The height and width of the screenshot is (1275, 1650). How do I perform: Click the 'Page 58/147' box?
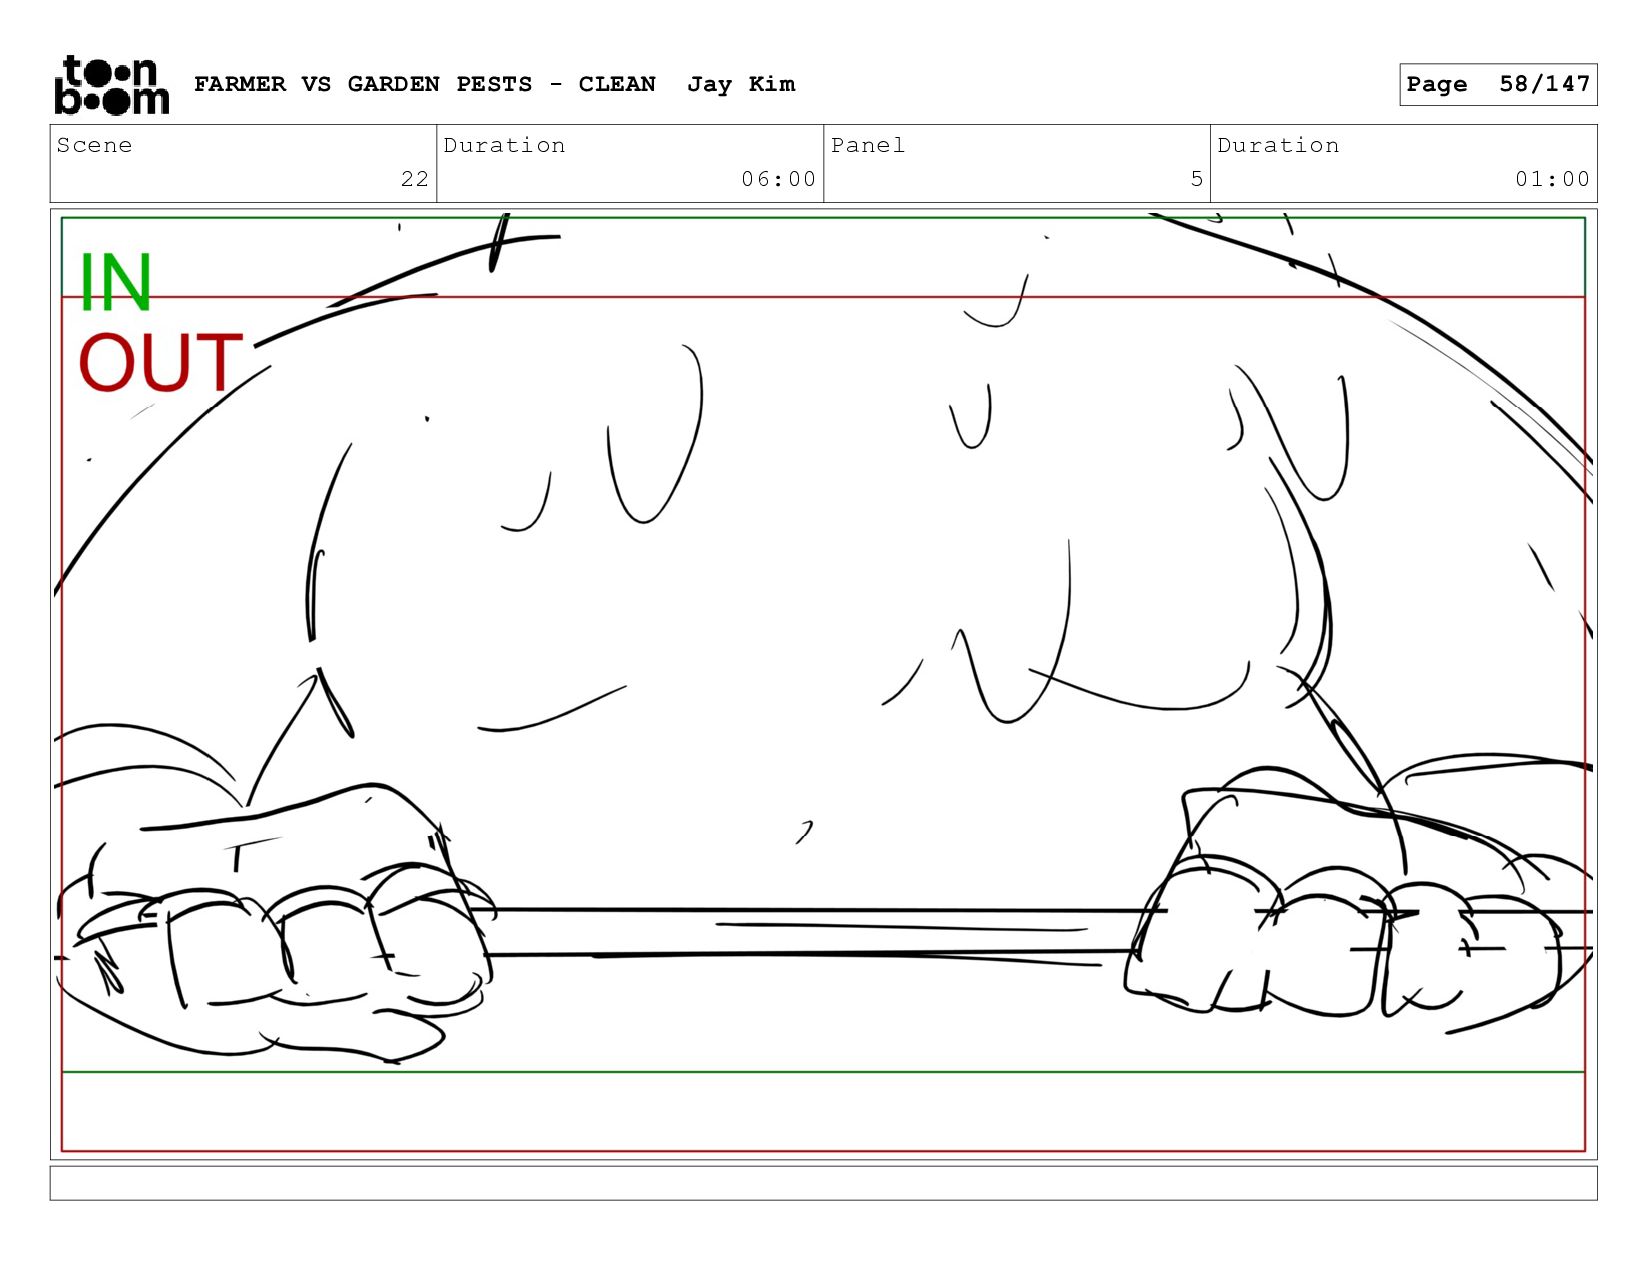[1498, 84]
